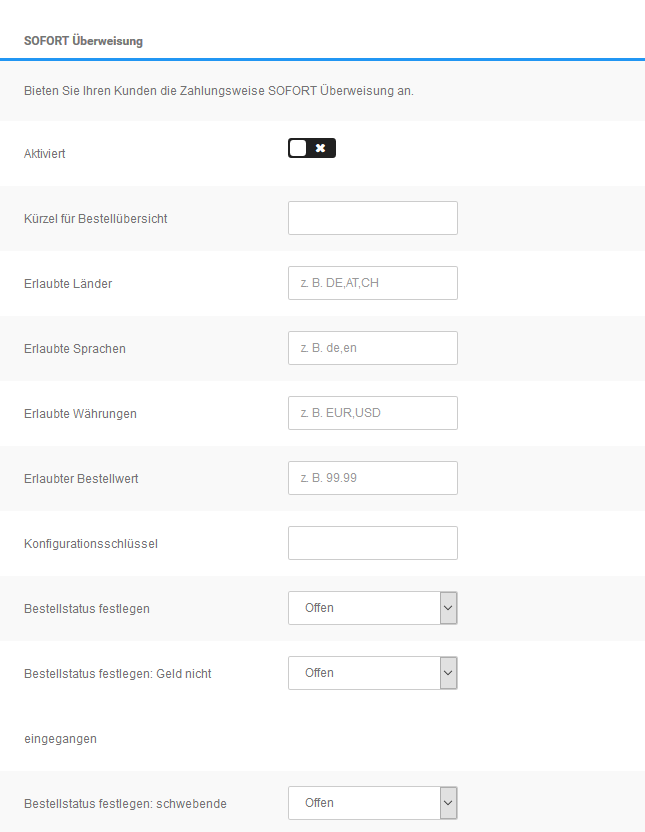This screenshot has width=645, height=832.
Task: Click the X icon on the Aktiviert switch
Action: click(320, 147)
